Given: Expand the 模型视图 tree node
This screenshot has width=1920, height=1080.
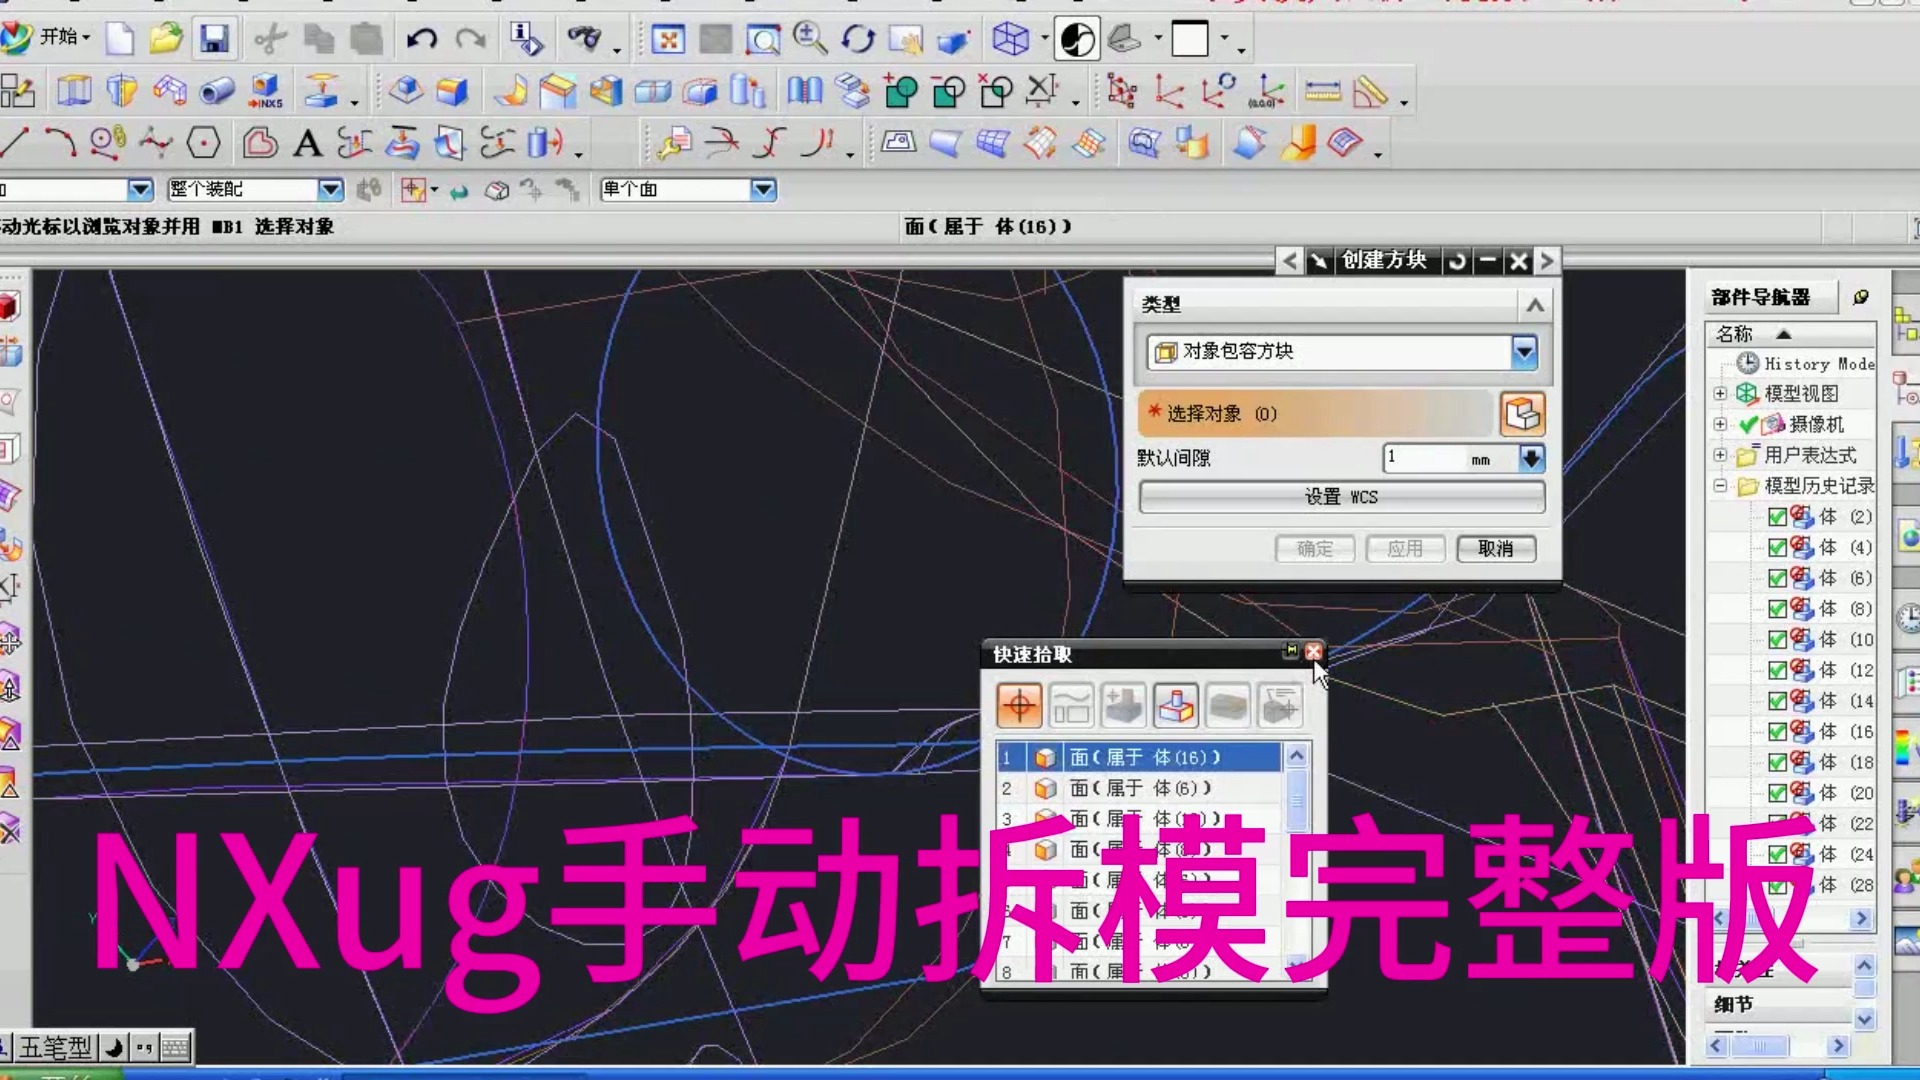Looking at the screenshot, I should (x=1720, y=393).
